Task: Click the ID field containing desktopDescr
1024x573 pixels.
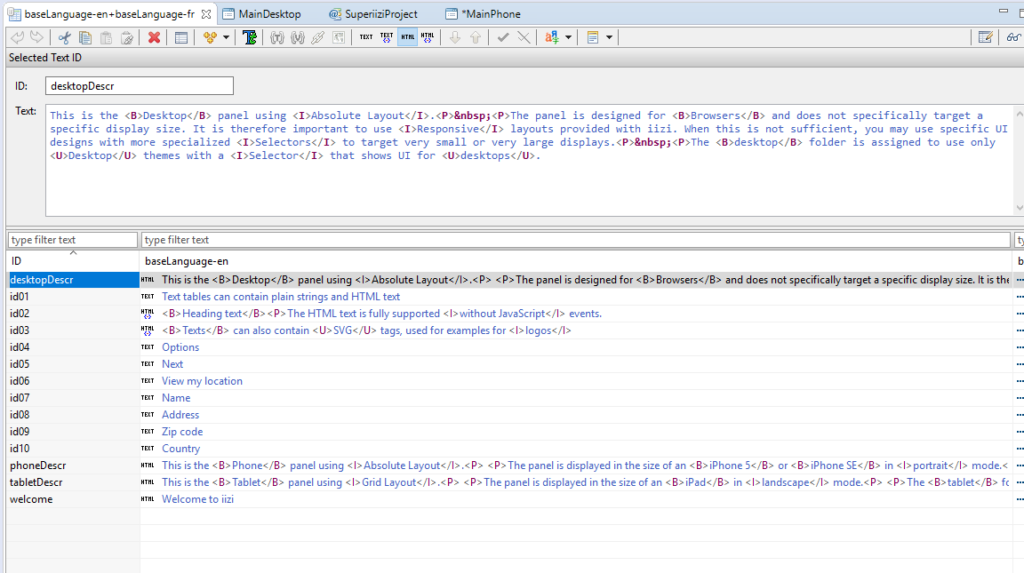Action: tap(139, 86)
